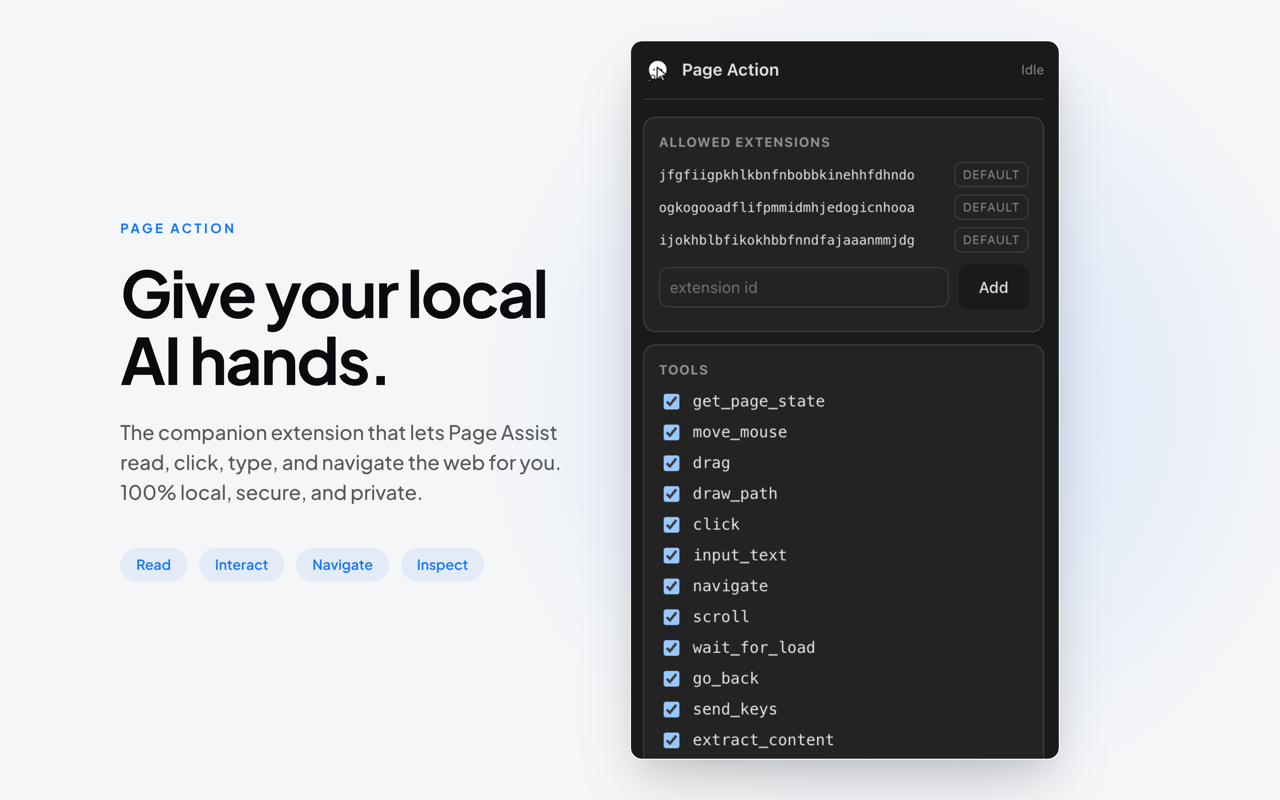Uncheck the scroll tool checkbox
Viewport: 1280px width, 800px height.
672,617
